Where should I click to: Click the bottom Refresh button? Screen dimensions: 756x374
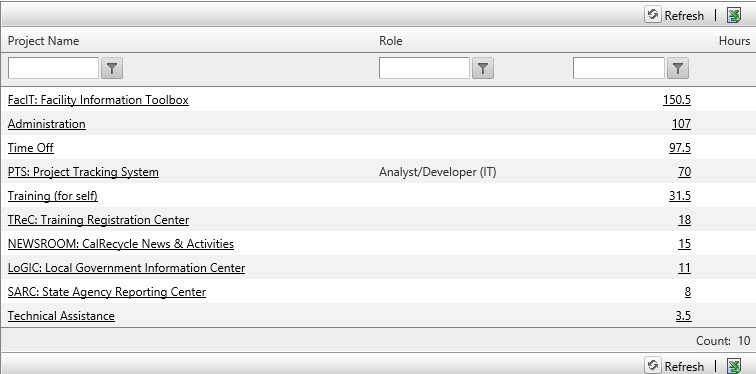click(x=675, y=366)
